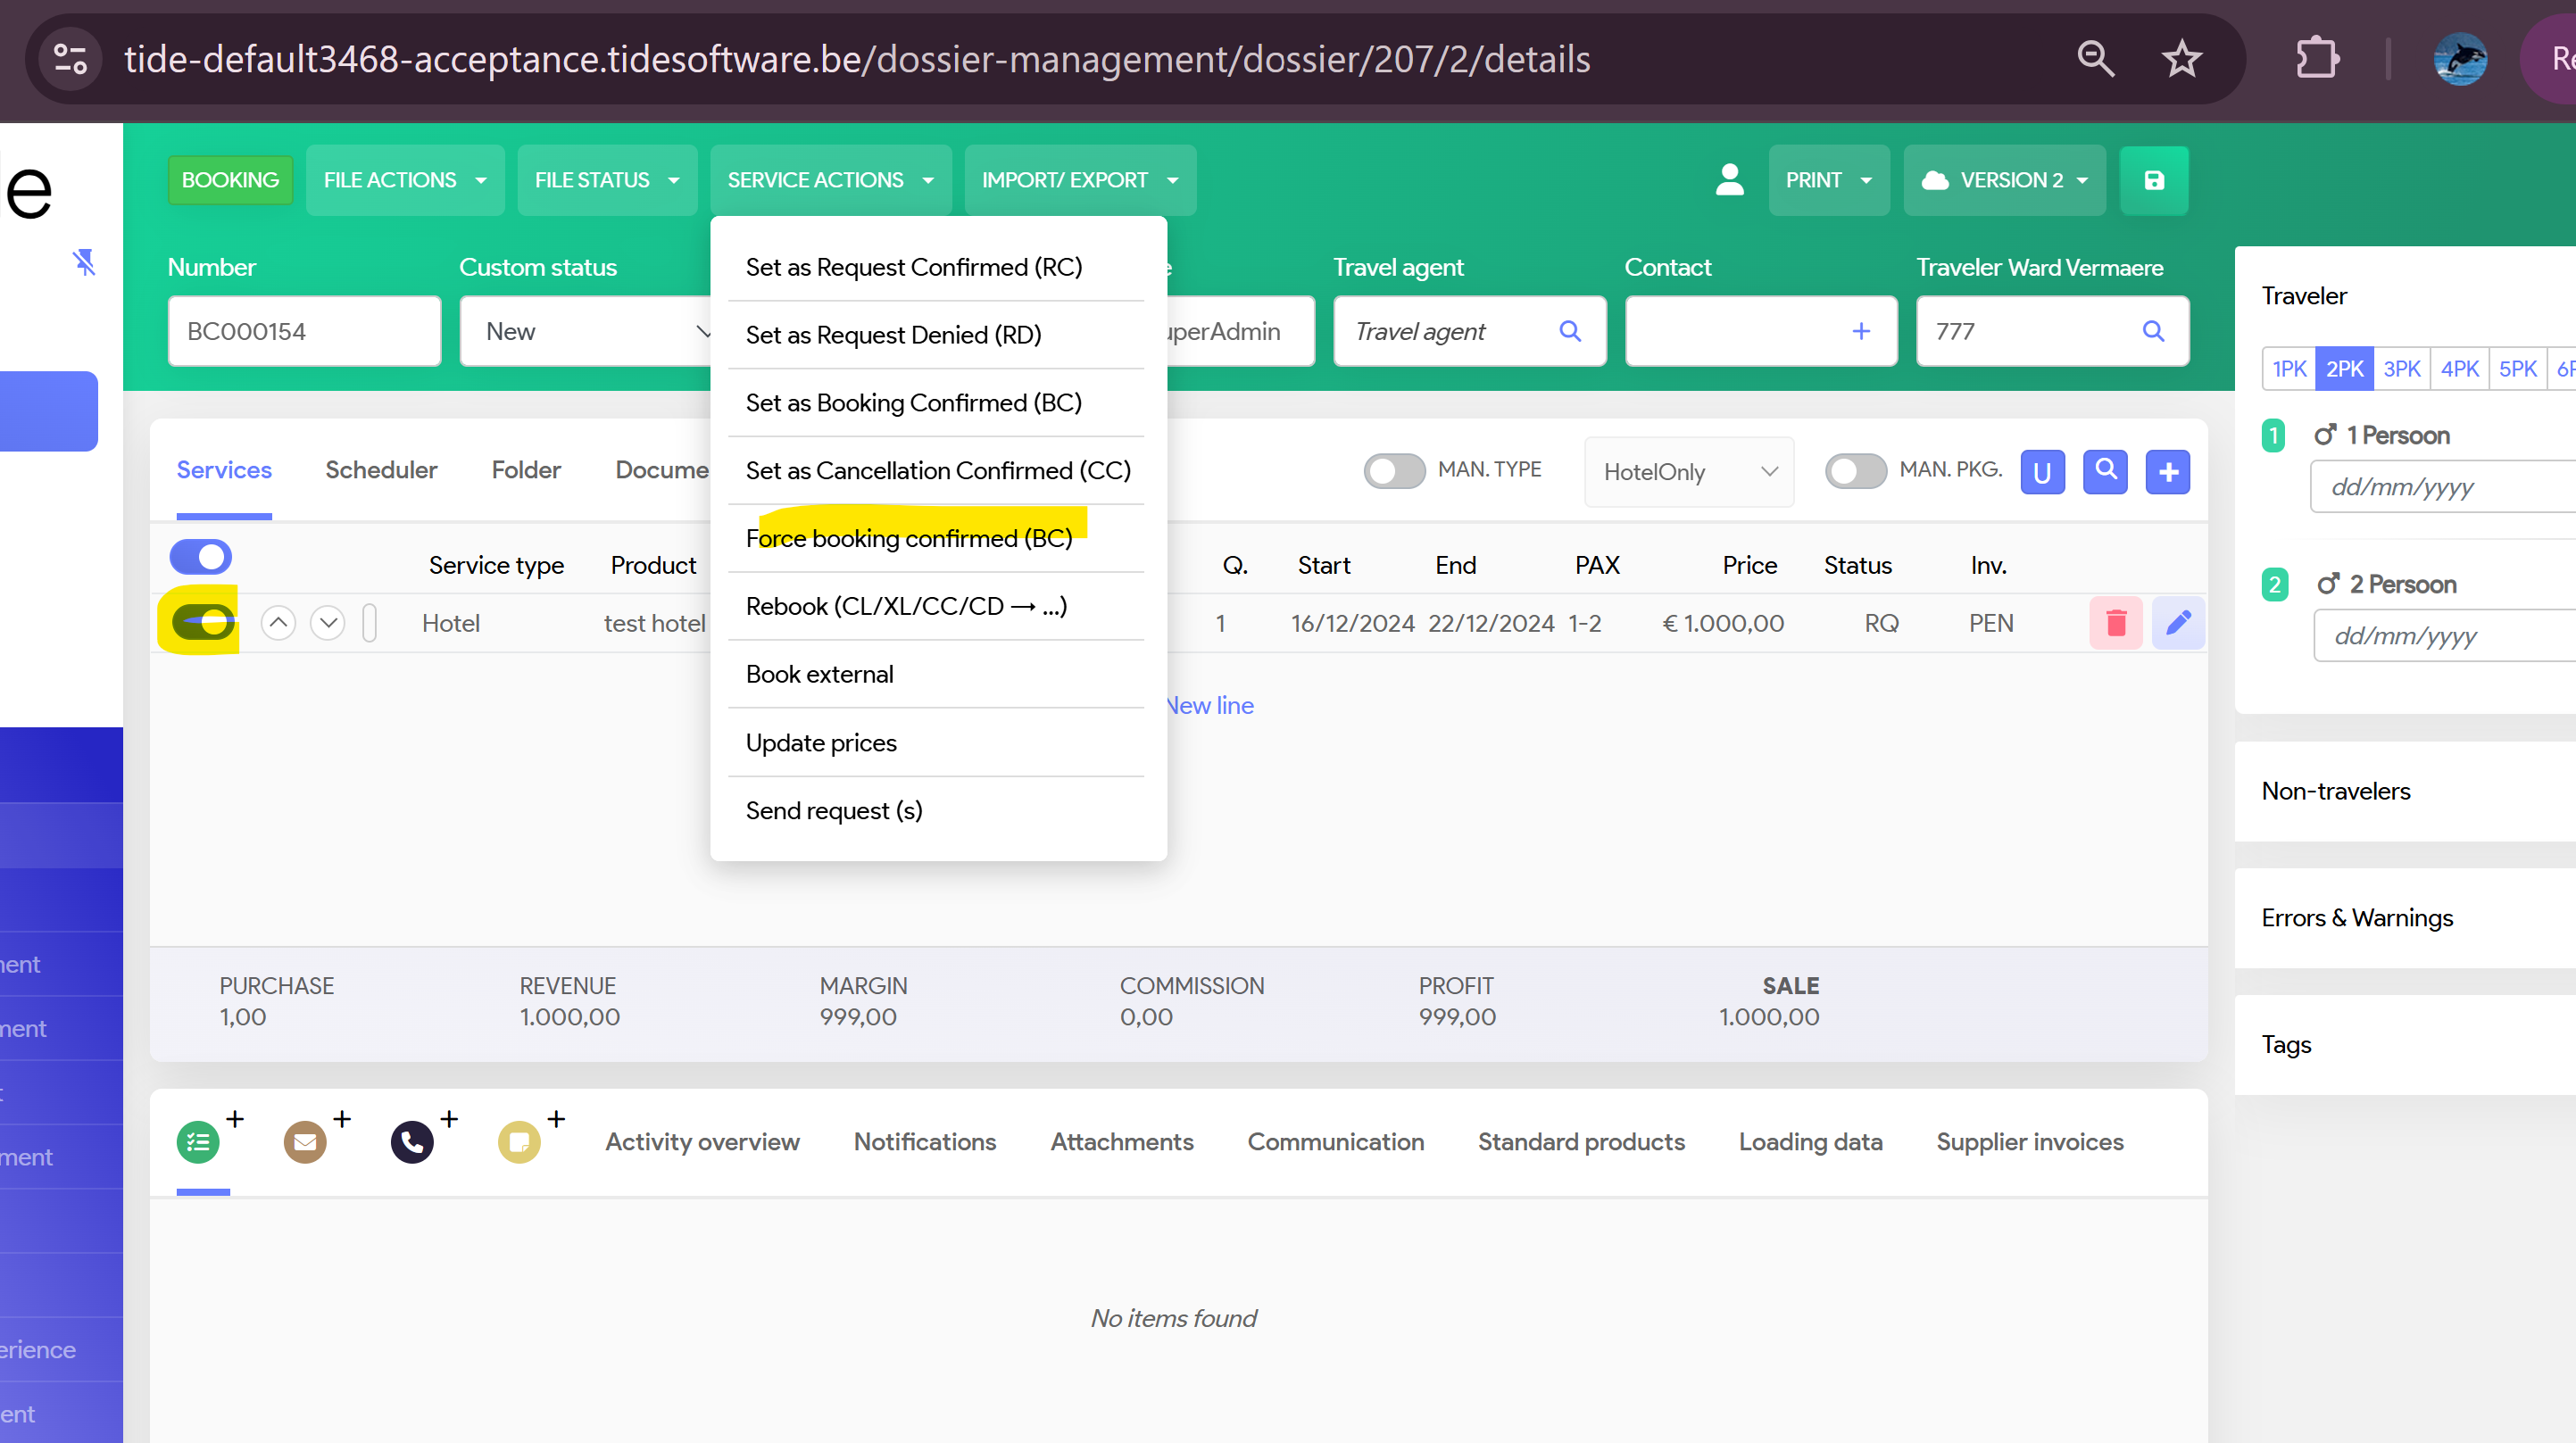Select Force booking confirmed (BC)
This screenshot has height=1443, width=2576.
click(x=908, y=538)
